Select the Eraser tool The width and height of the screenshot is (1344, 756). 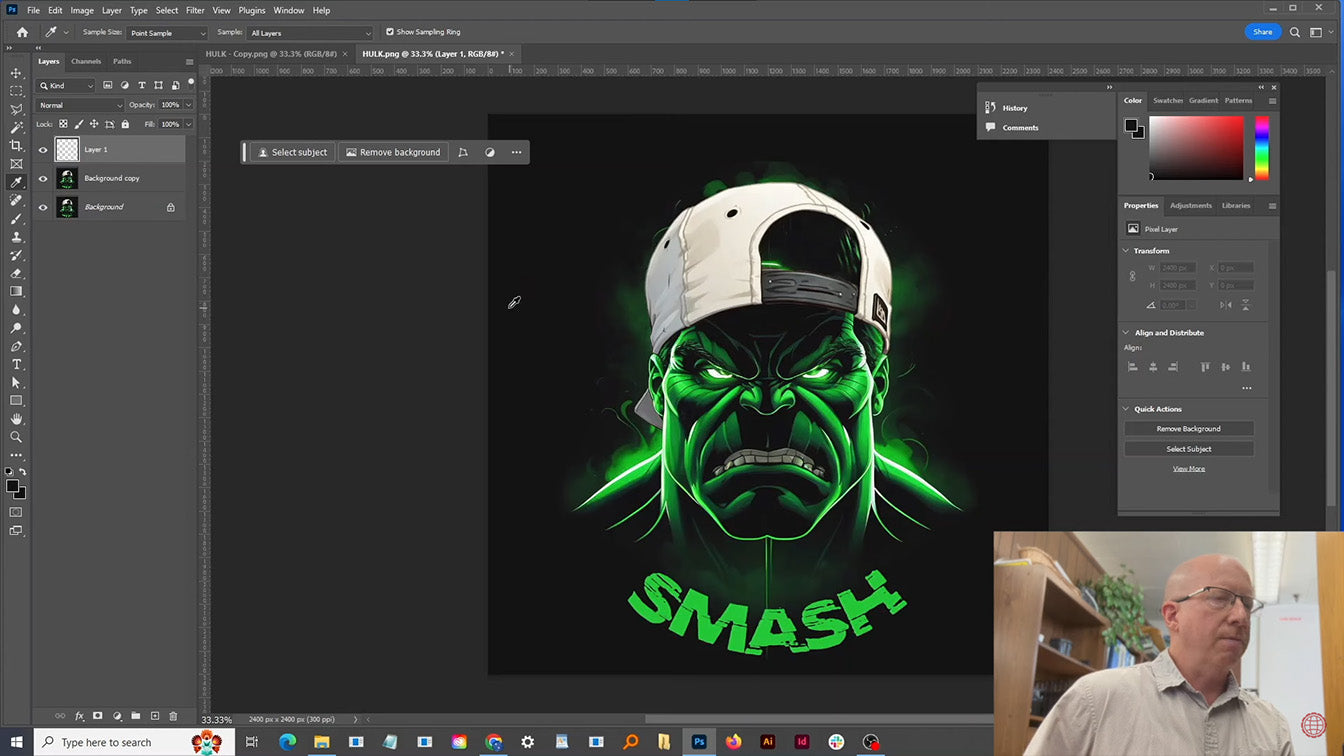tap(16, 273)
